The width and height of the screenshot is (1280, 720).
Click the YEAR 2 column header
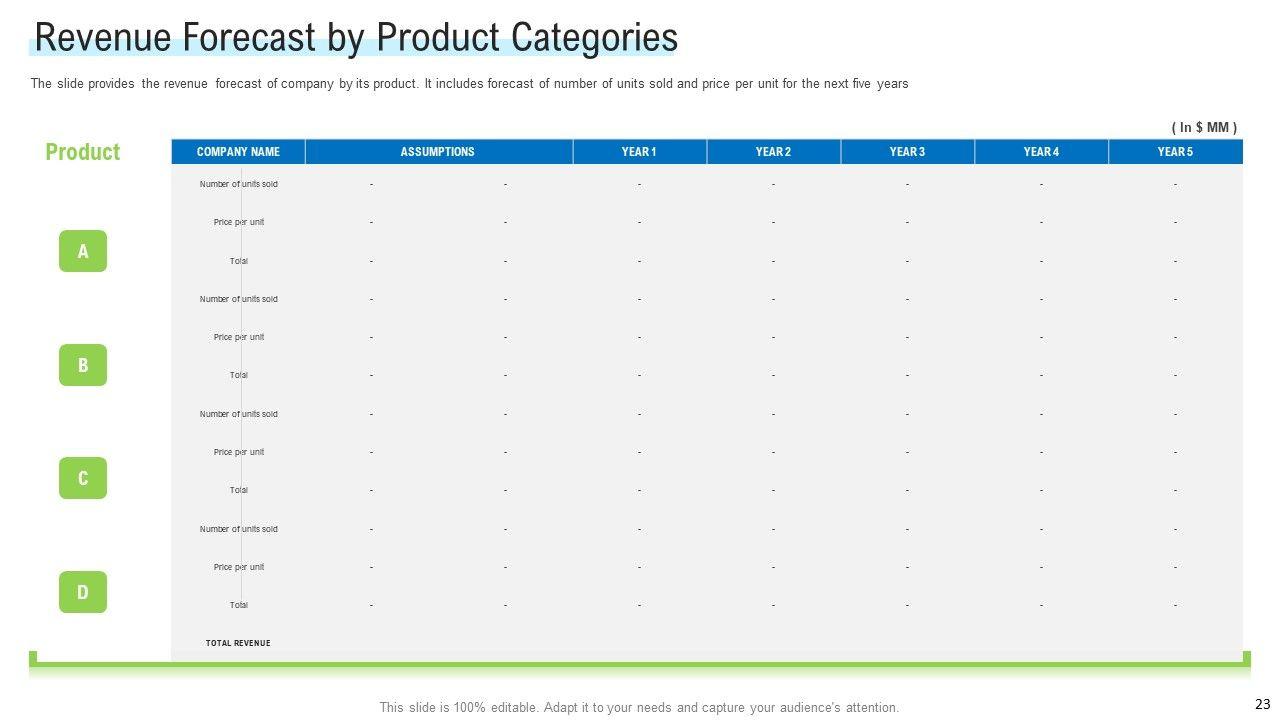click(773, 152)
